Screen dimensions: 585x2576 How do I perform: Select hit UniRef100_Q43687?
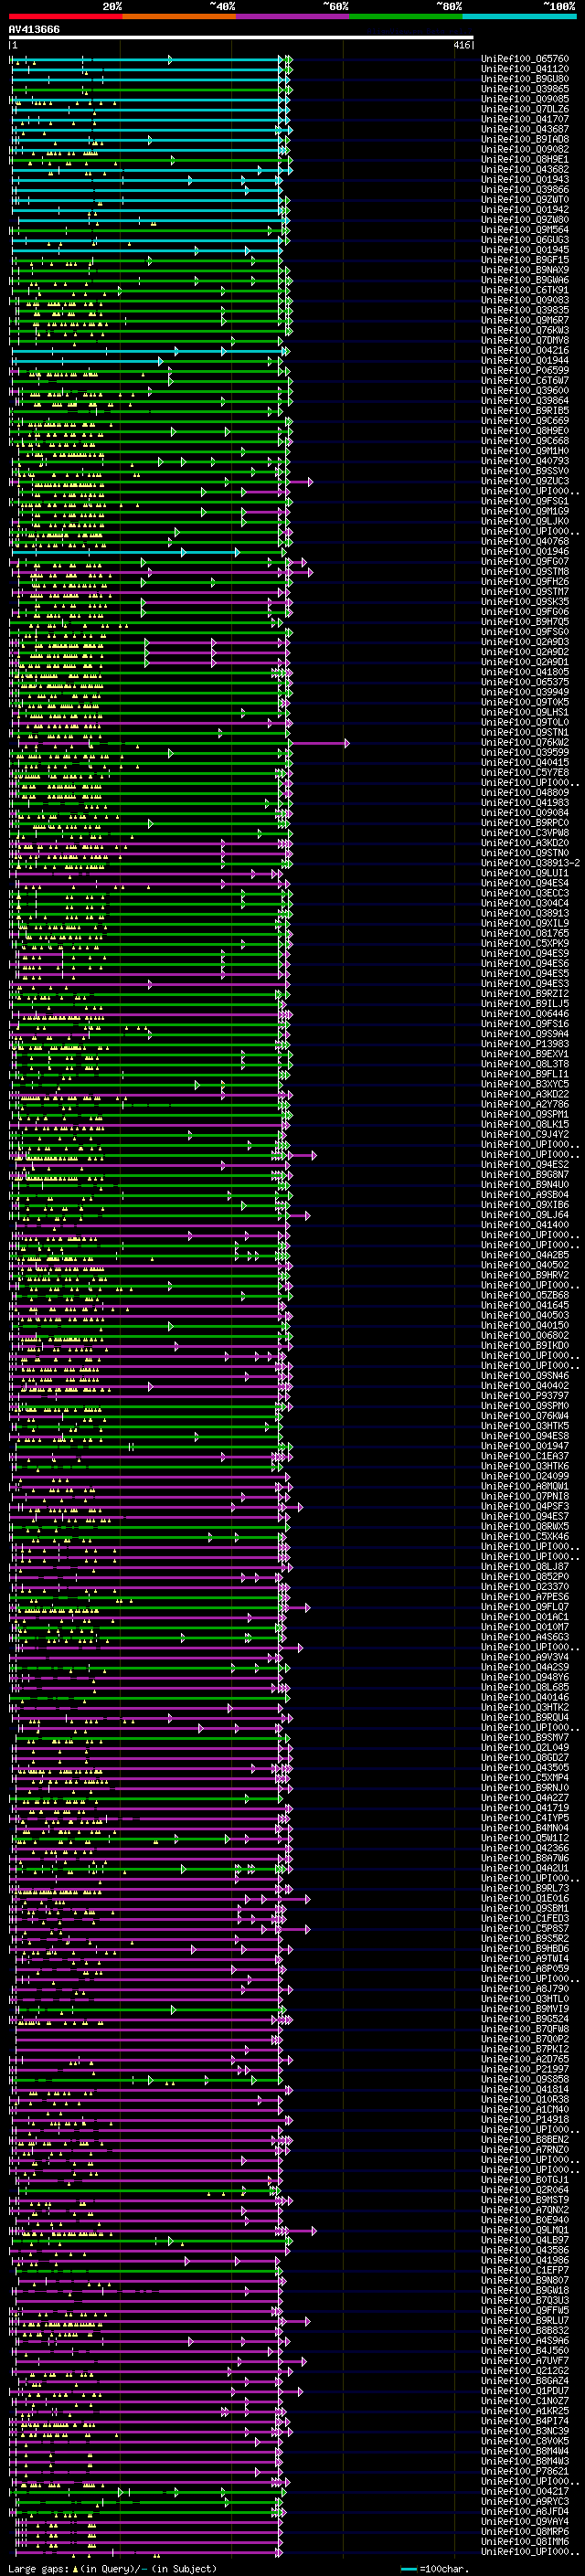click(x=525, y=129)
